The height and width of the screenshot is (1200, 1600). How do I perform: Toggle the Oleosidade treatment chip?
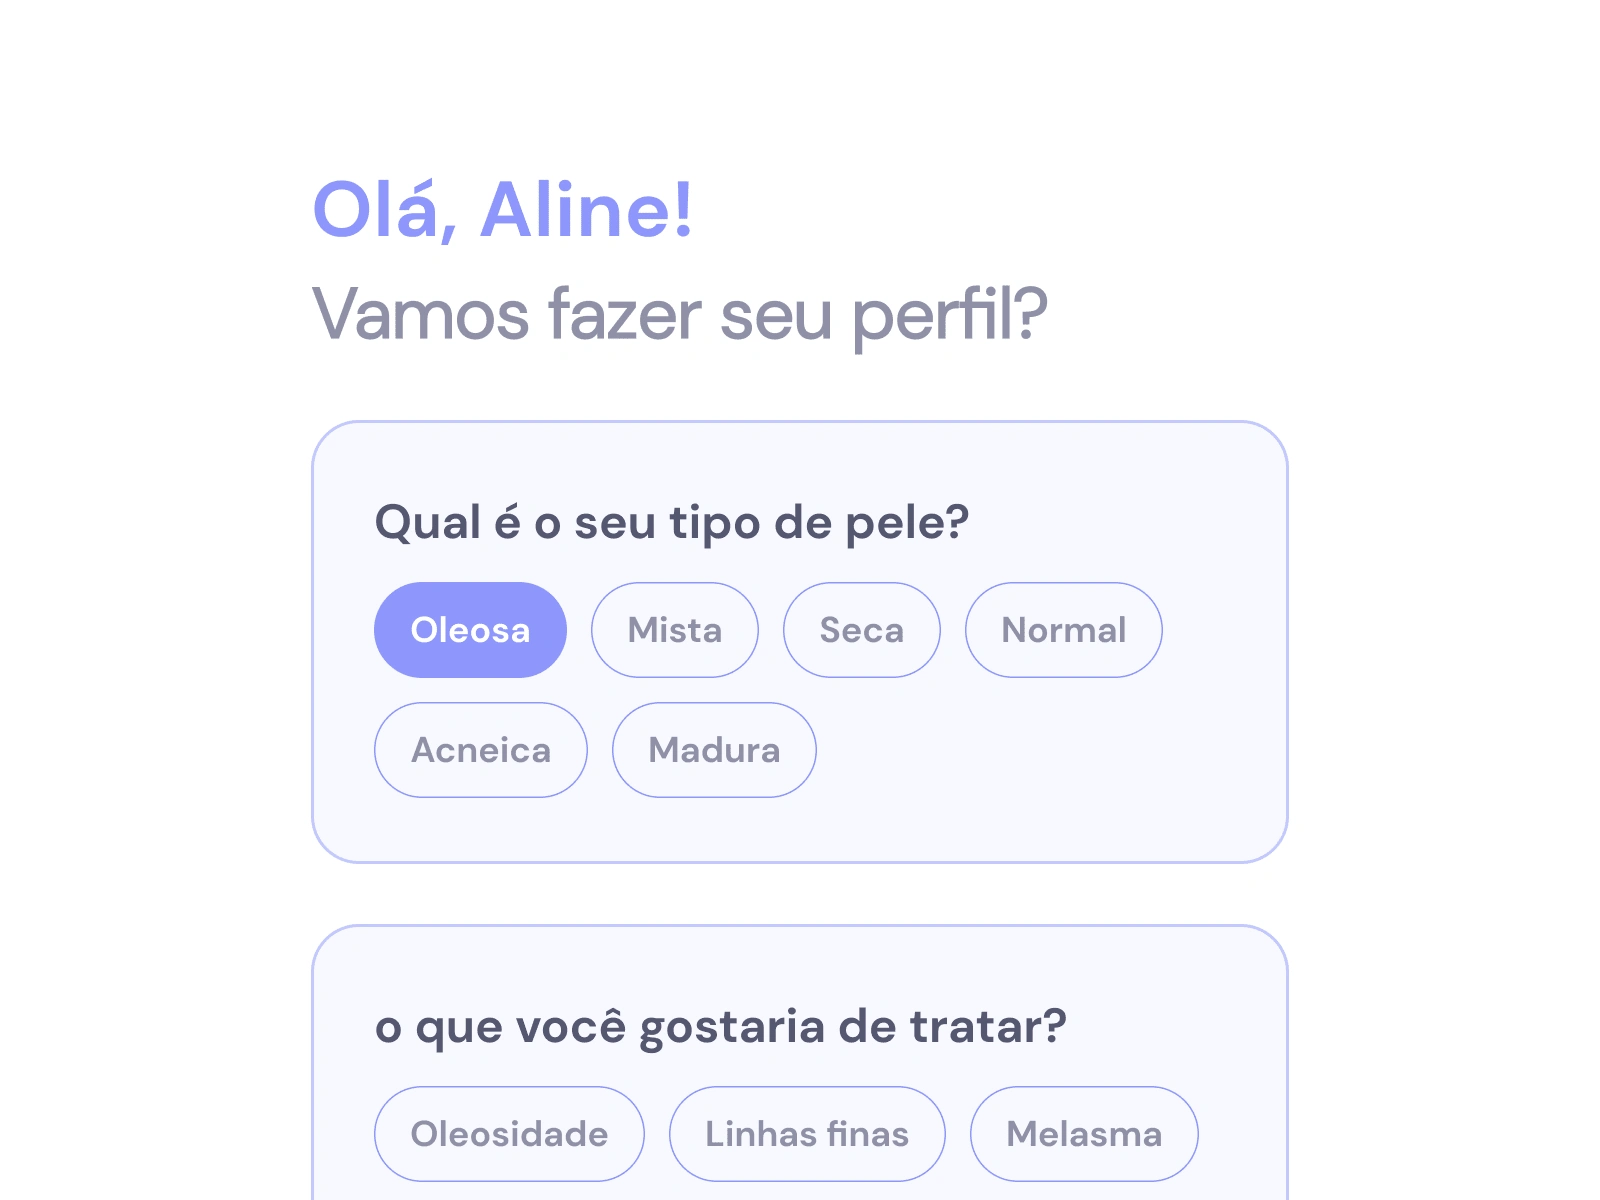pos(509,1134)
